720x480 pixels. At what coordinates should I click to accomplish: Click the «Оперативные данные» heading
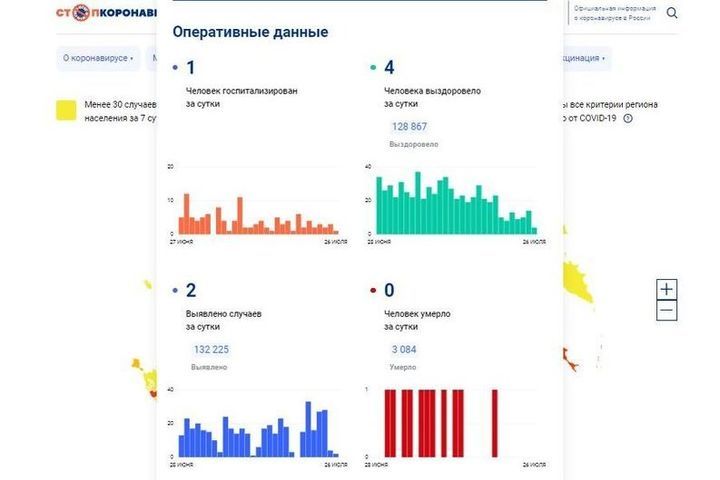point(250,32)
